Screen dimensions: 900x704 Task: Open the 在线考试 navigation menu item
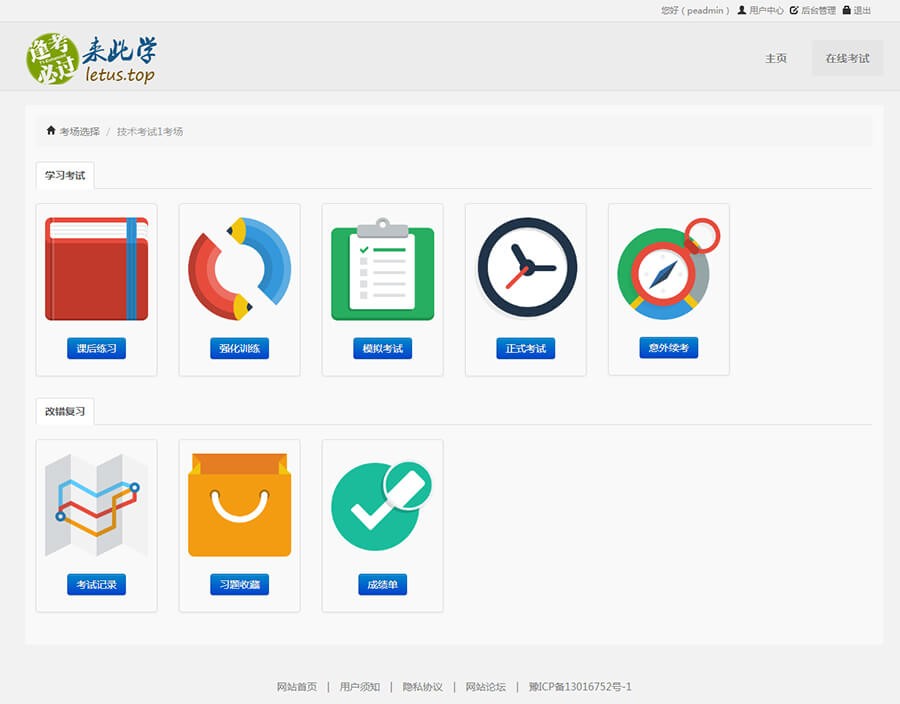point(847,57)
